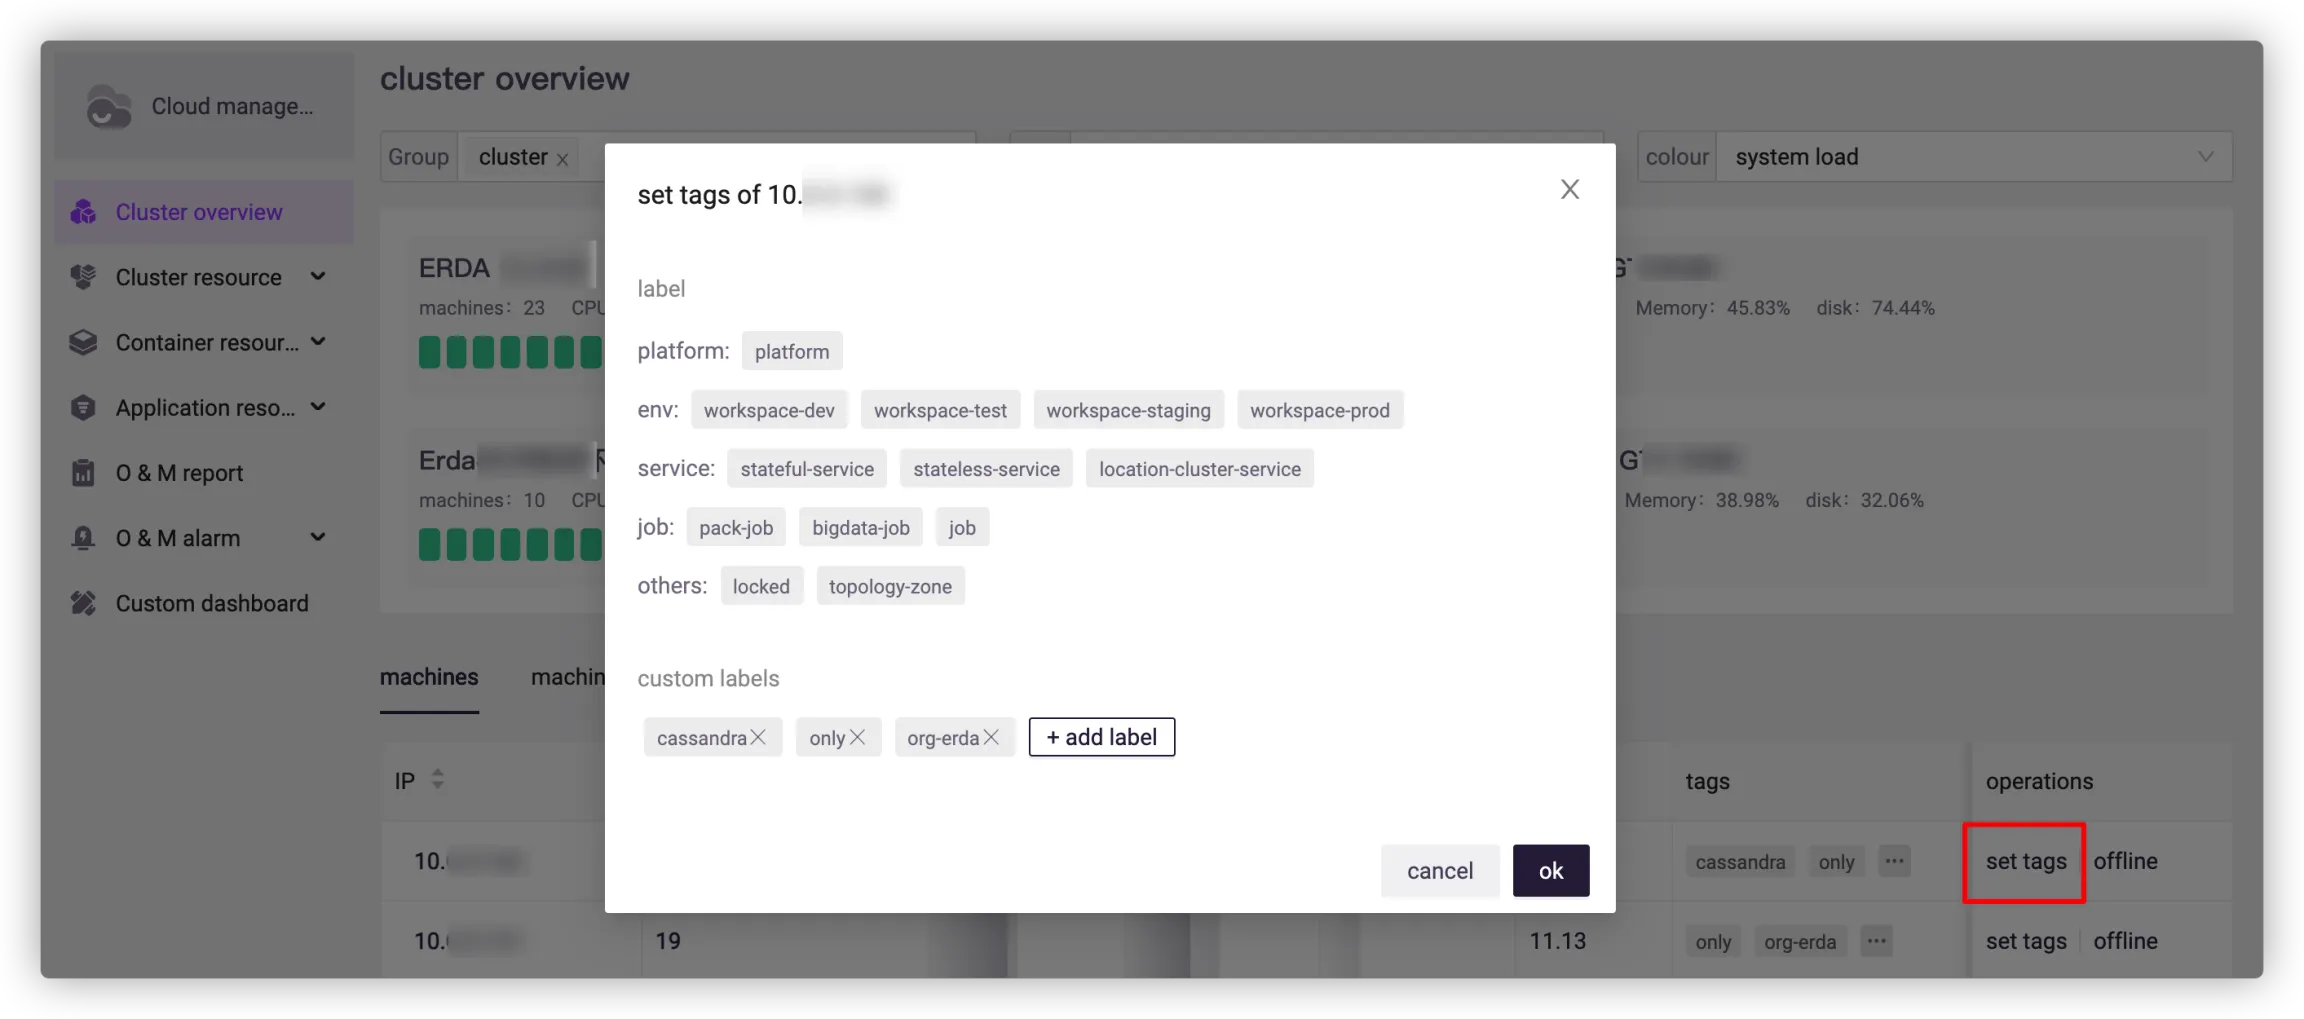The image size is (2304, 1019).
Task: Click the Cluster overview sidebar icon
Action: [x=84, y=212]
